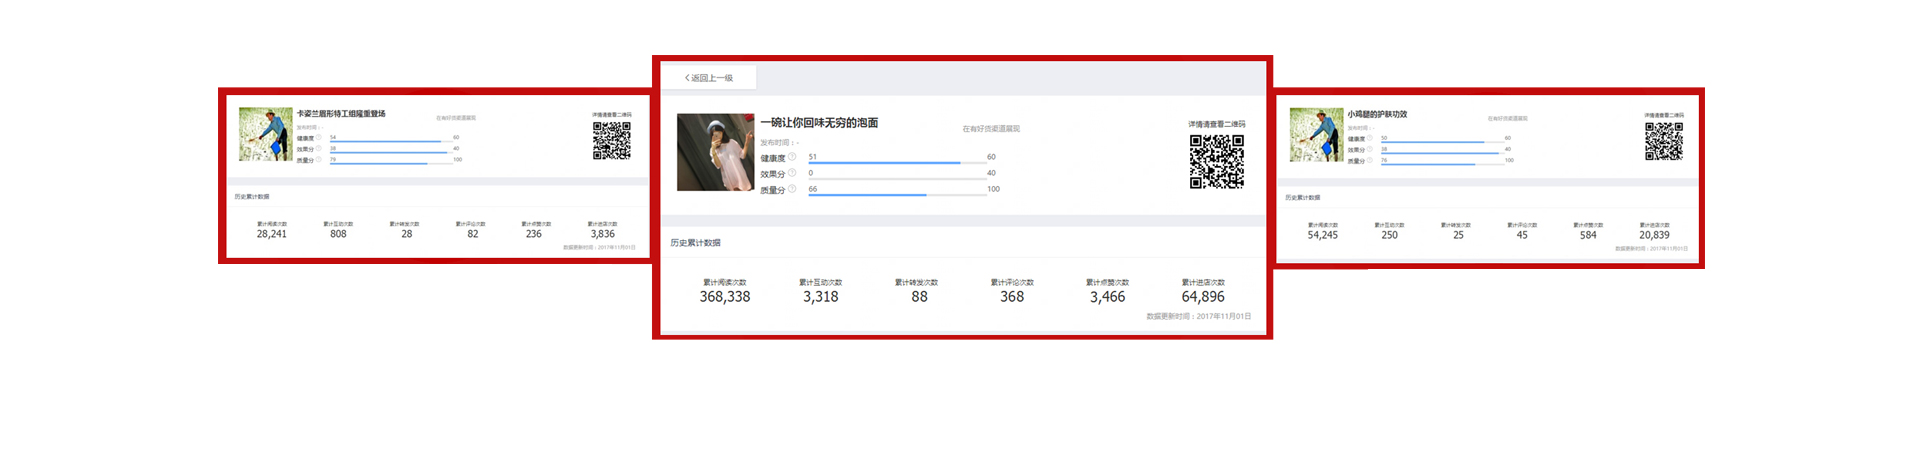Click the 返回上一级 back button
The height and width of the screenshot is (450, 1920).
(x=709, y=78)
